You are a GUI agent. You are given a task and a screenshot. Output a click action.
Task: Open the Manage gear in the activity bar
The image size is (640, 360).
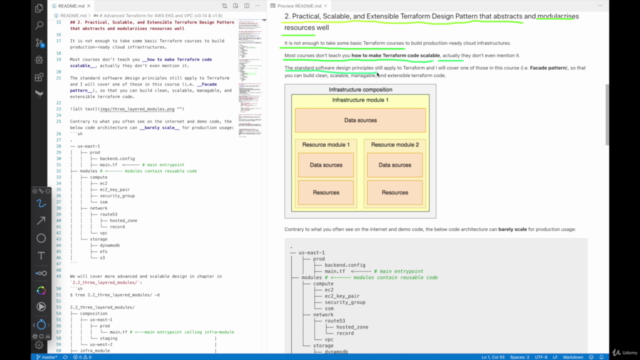pos(39,344)
